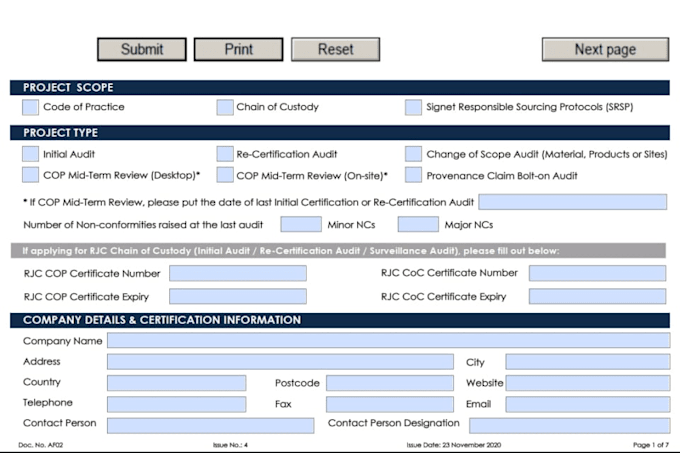
Task: Enable Change of Scope Audit checkbox
Action: click(413, 154)
